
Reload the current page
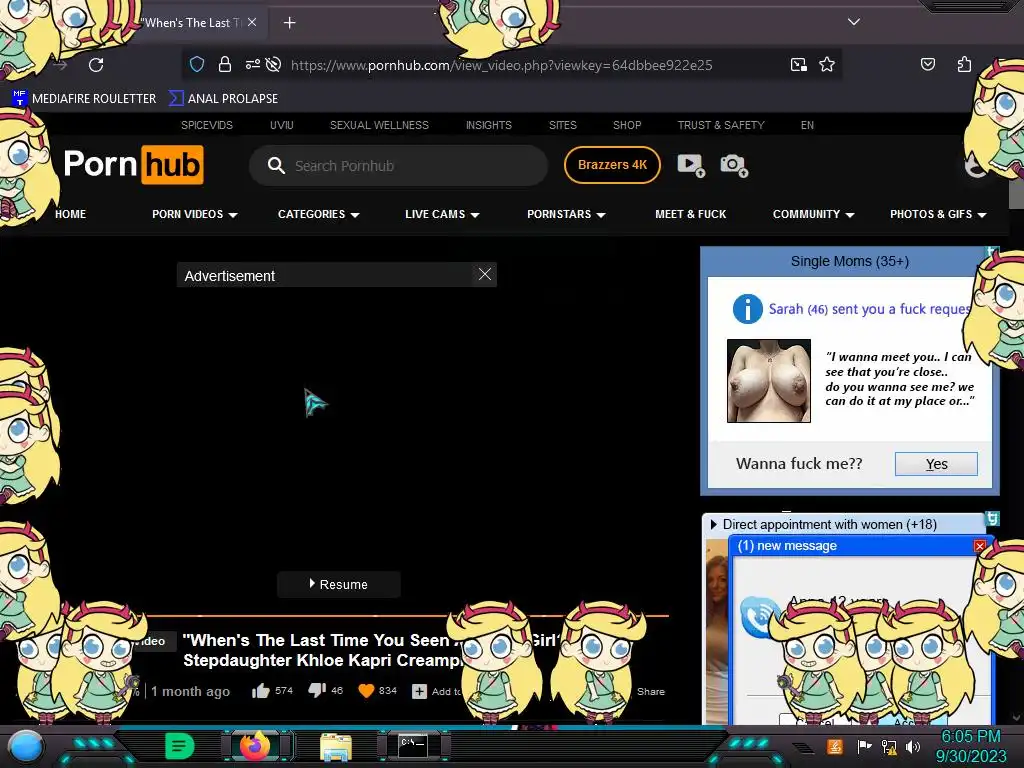96,65
